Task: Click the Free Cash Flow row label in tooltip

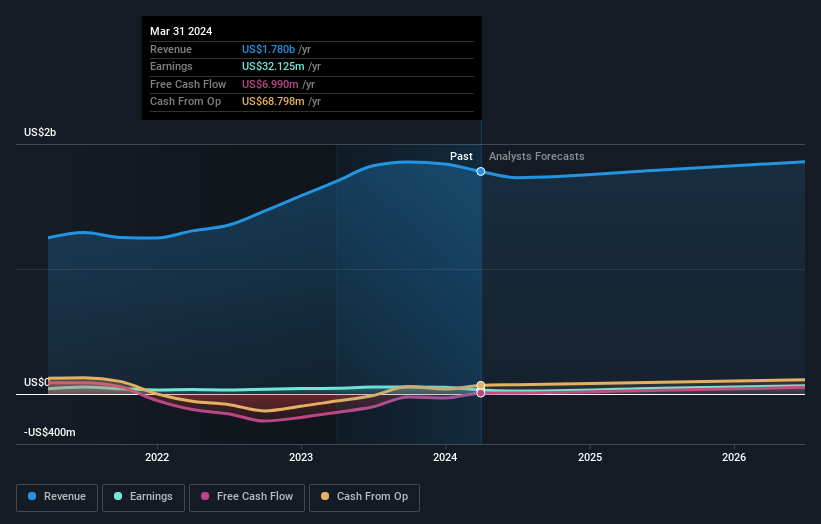Action: [188, 84]
